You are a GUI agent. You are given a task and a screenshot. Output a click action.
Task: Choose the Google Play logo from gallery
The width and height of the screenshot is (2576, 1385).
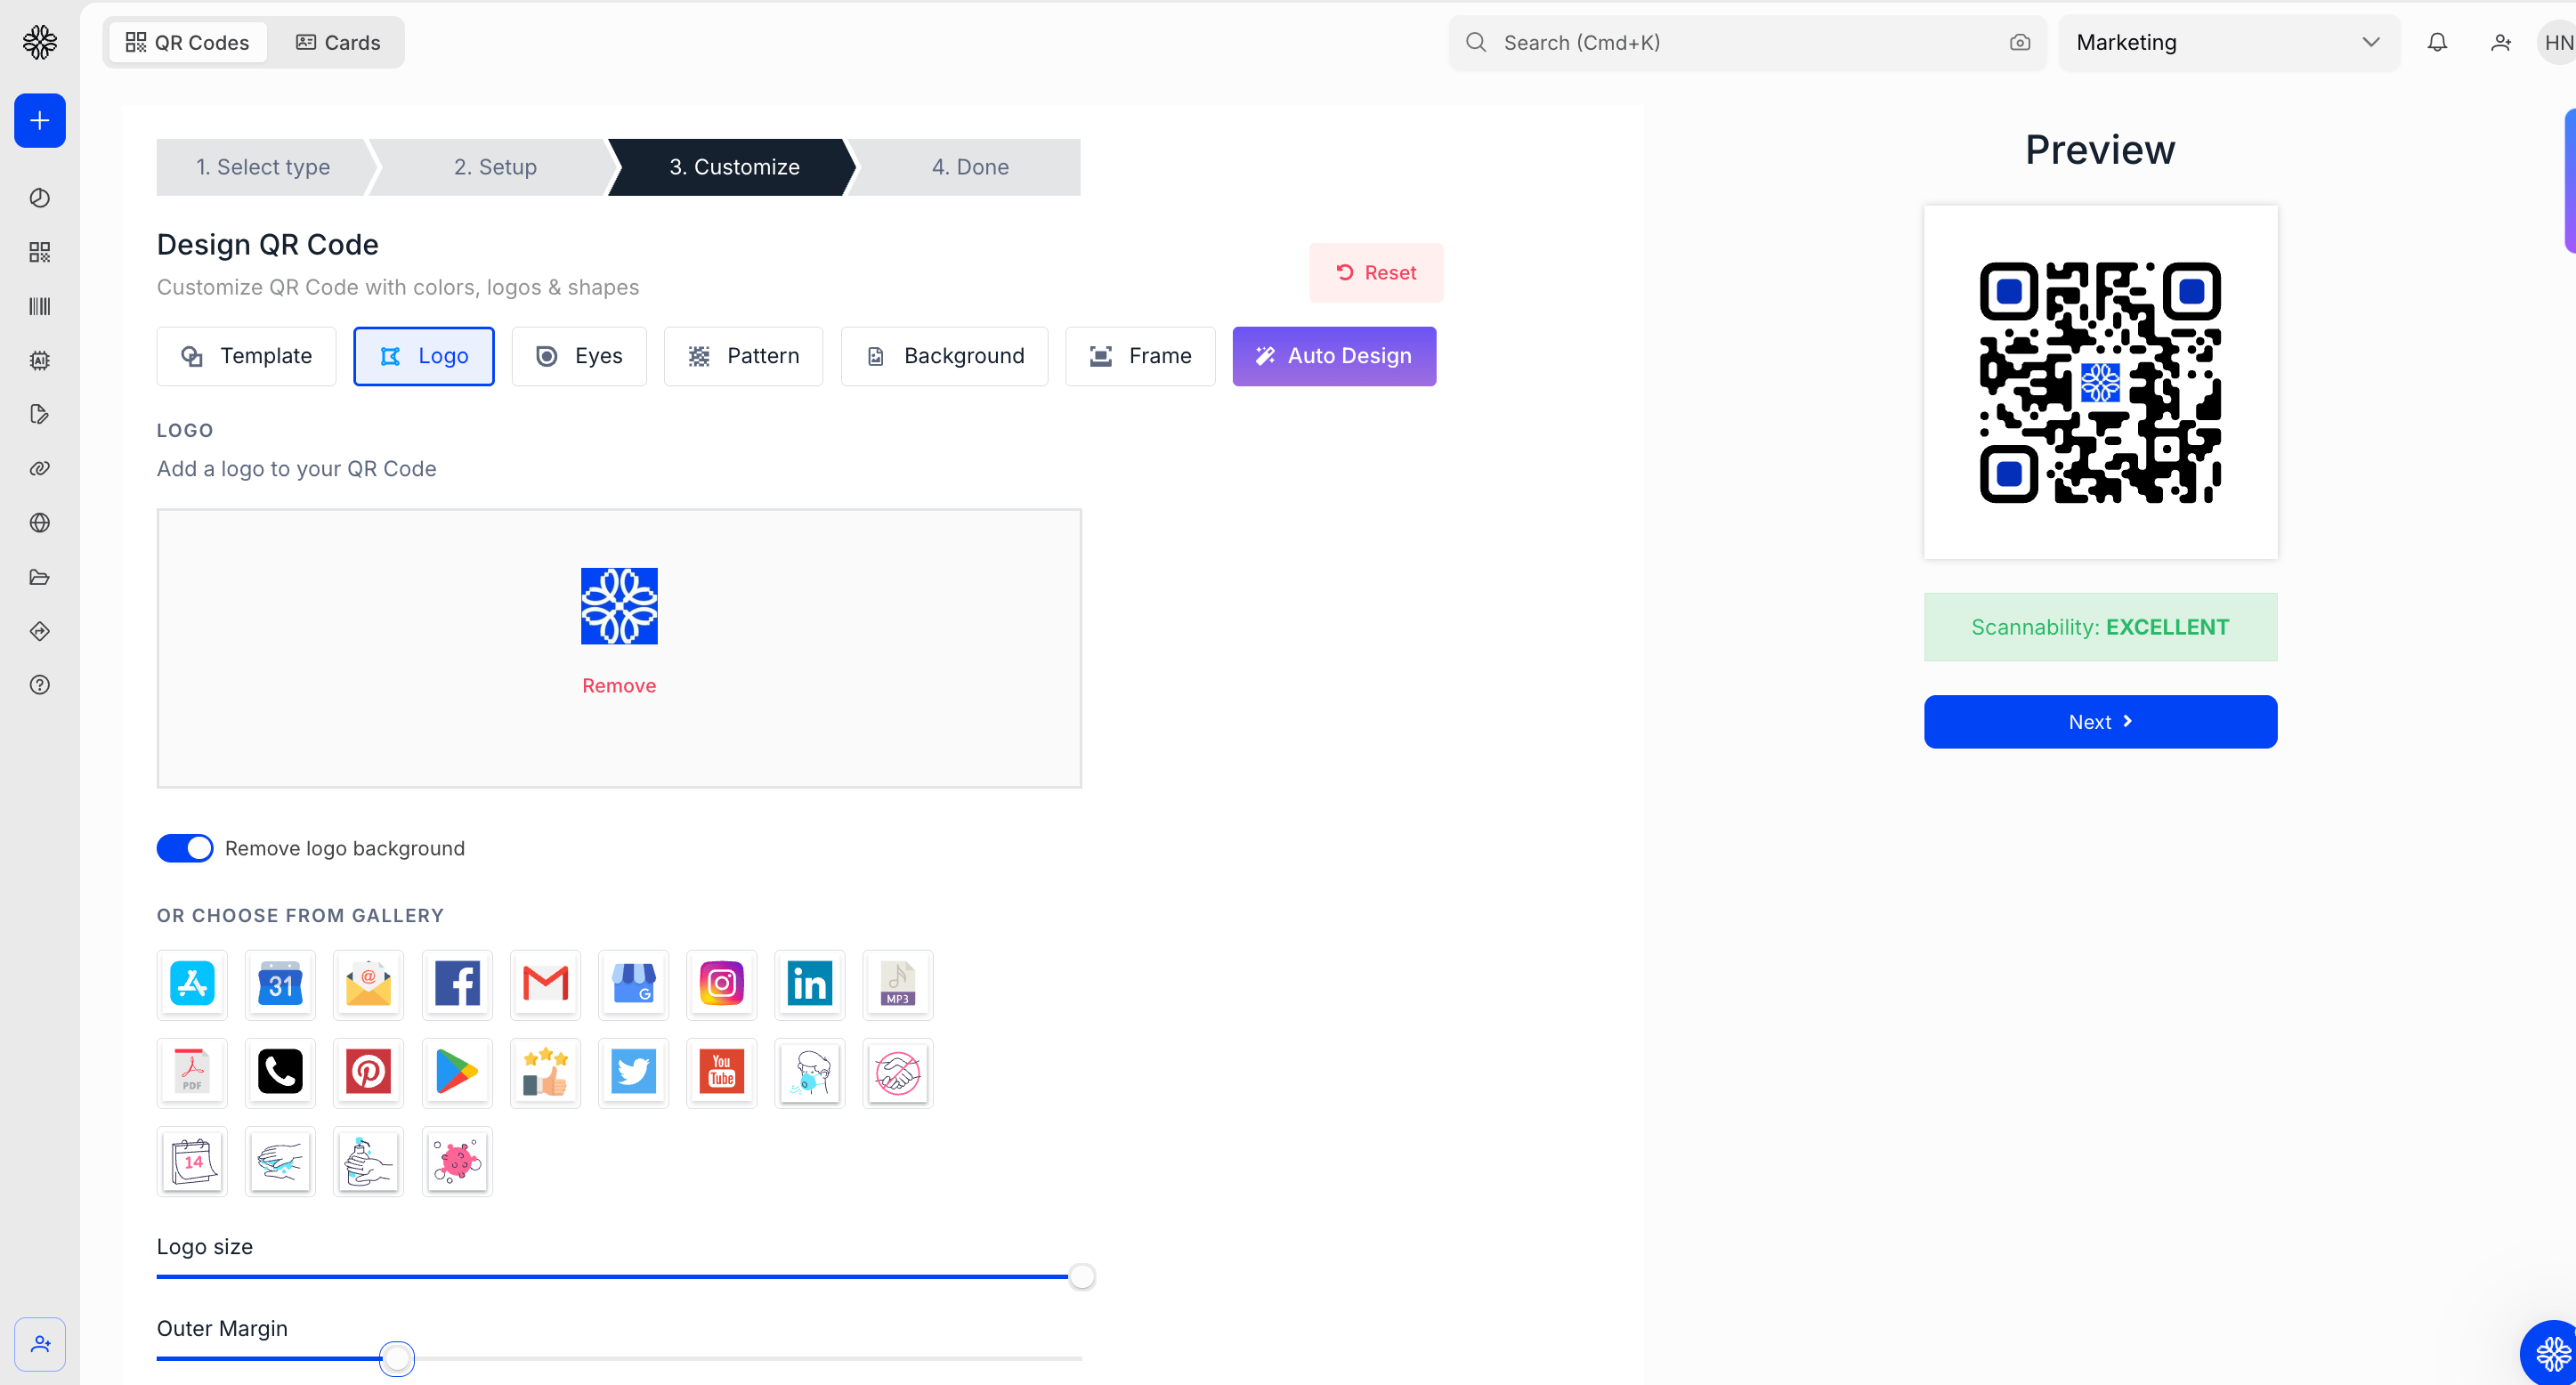457,1072
